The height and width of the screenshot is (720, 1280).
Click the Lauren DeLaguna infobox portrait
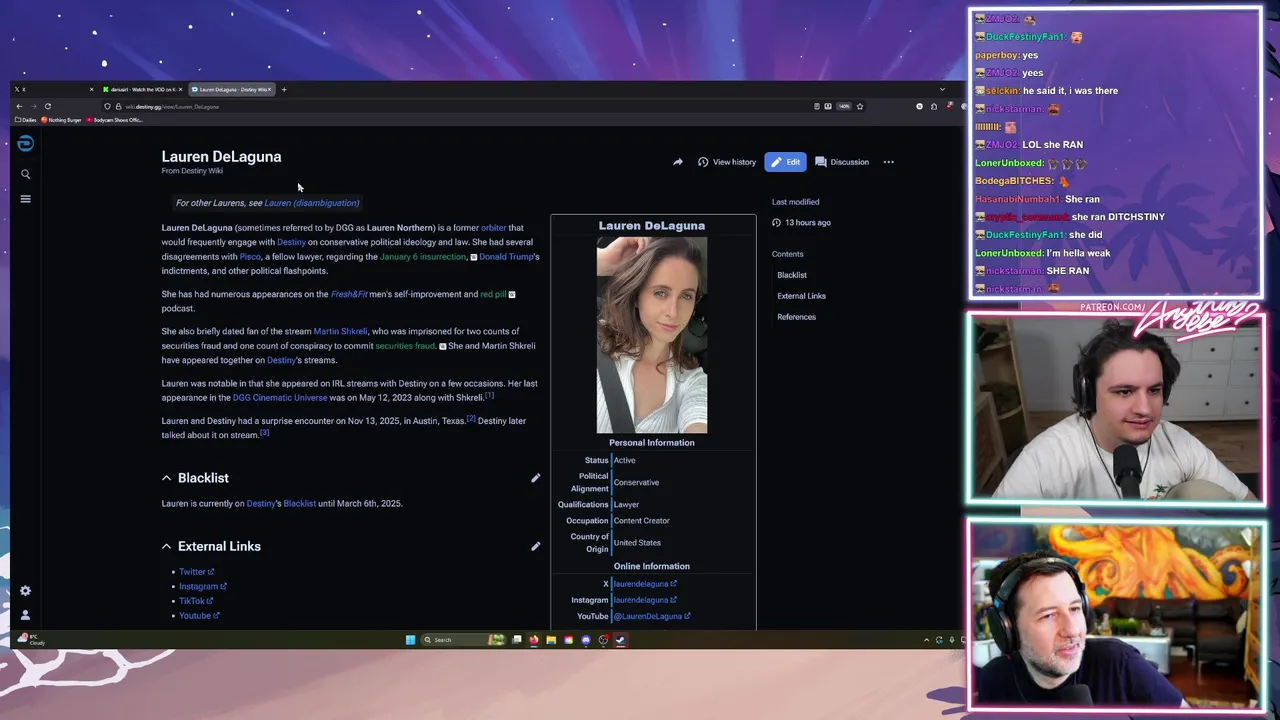(x=652, y=335)
